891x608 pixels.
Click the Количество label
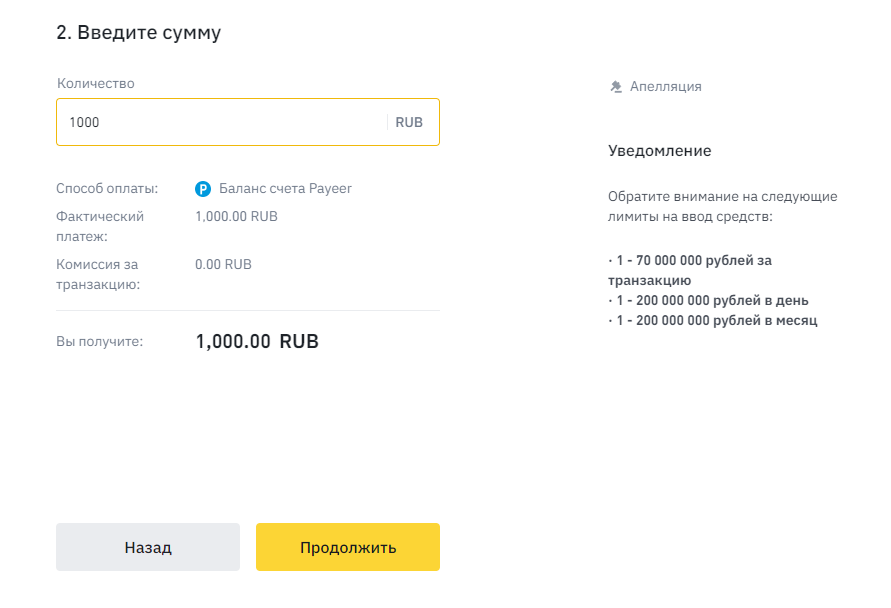tap(95, 83)
